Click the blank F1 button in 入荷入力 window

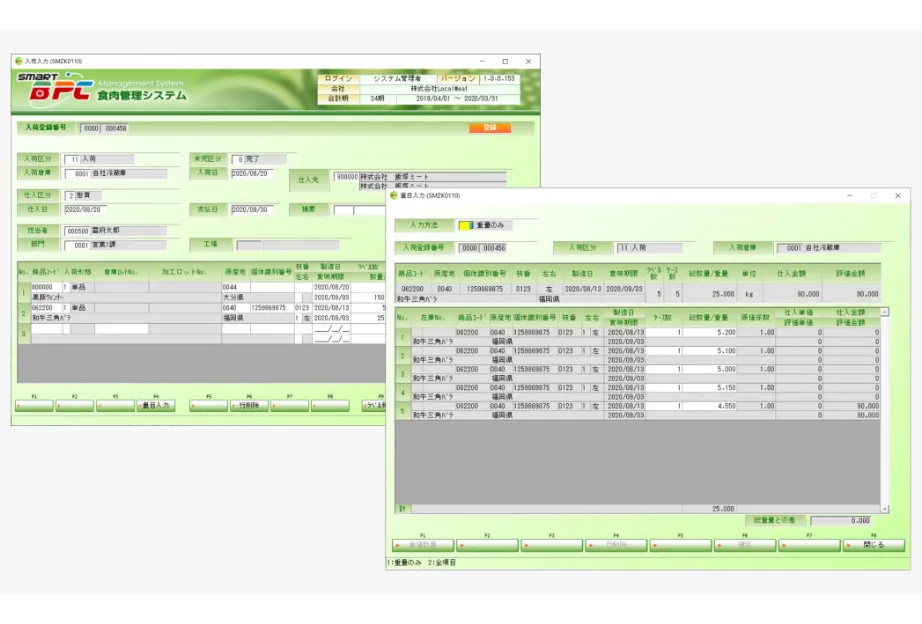coord(34,405)
